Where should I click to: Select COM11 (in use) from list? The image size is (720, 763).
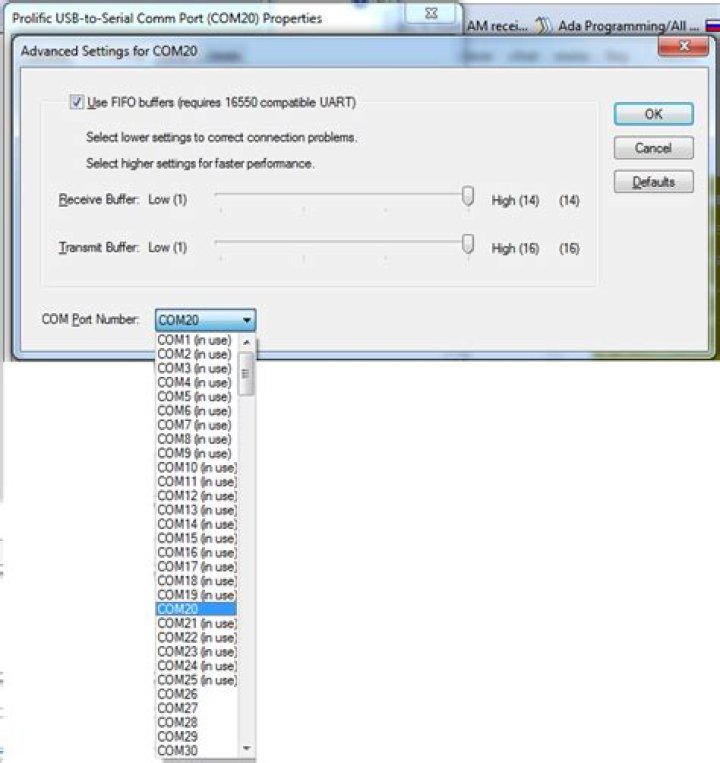[x=197, y=481]
